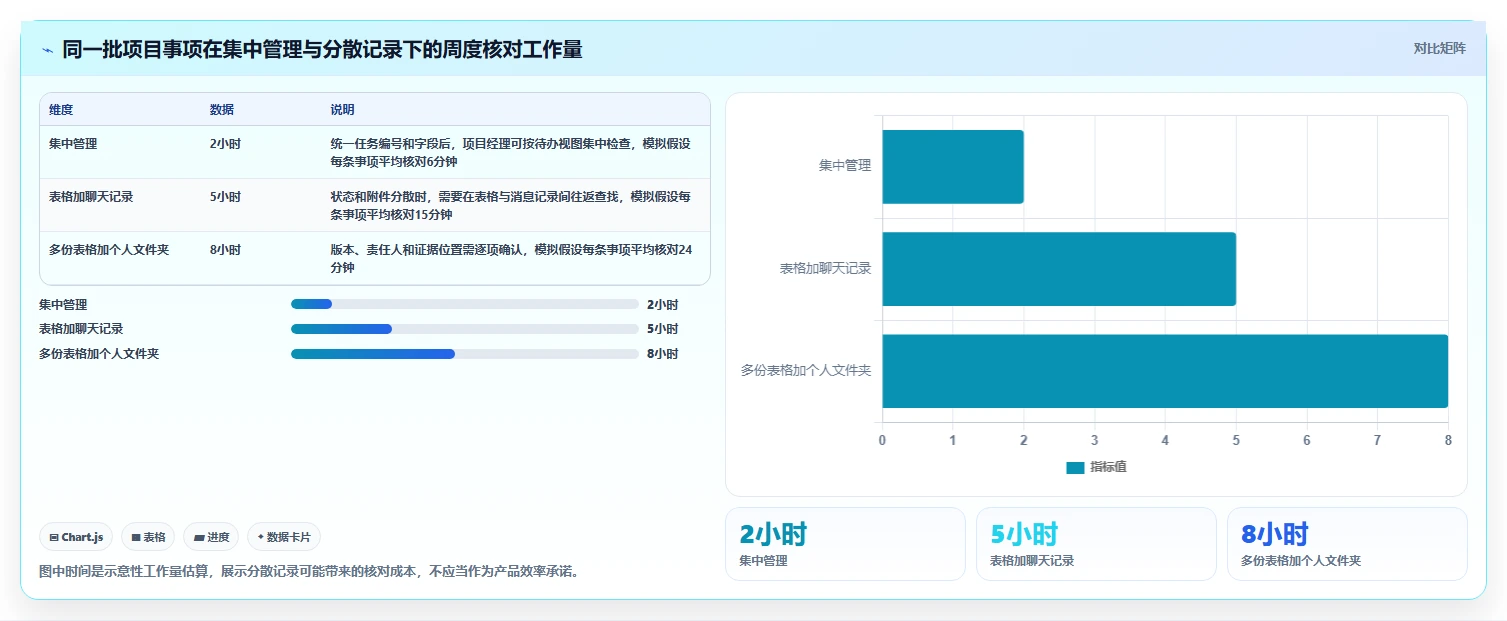Click the 多份表格加个人文件夹 bar in the chart

coord(1165,371)
